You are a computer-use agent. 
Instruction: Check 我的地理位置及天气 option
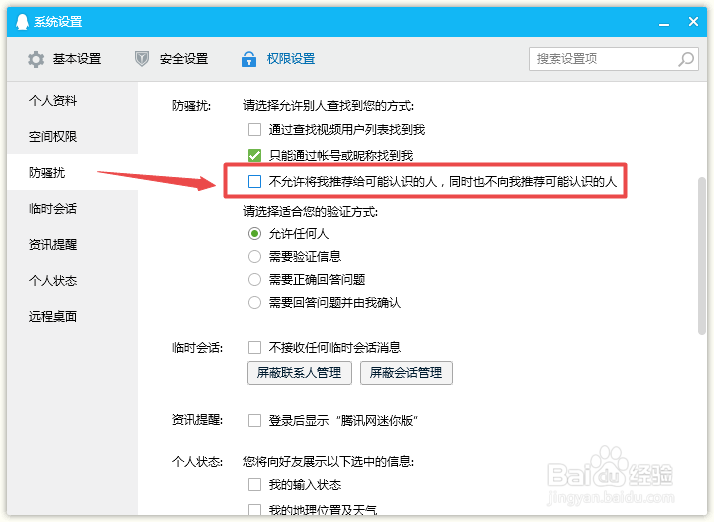pos(254,509)
